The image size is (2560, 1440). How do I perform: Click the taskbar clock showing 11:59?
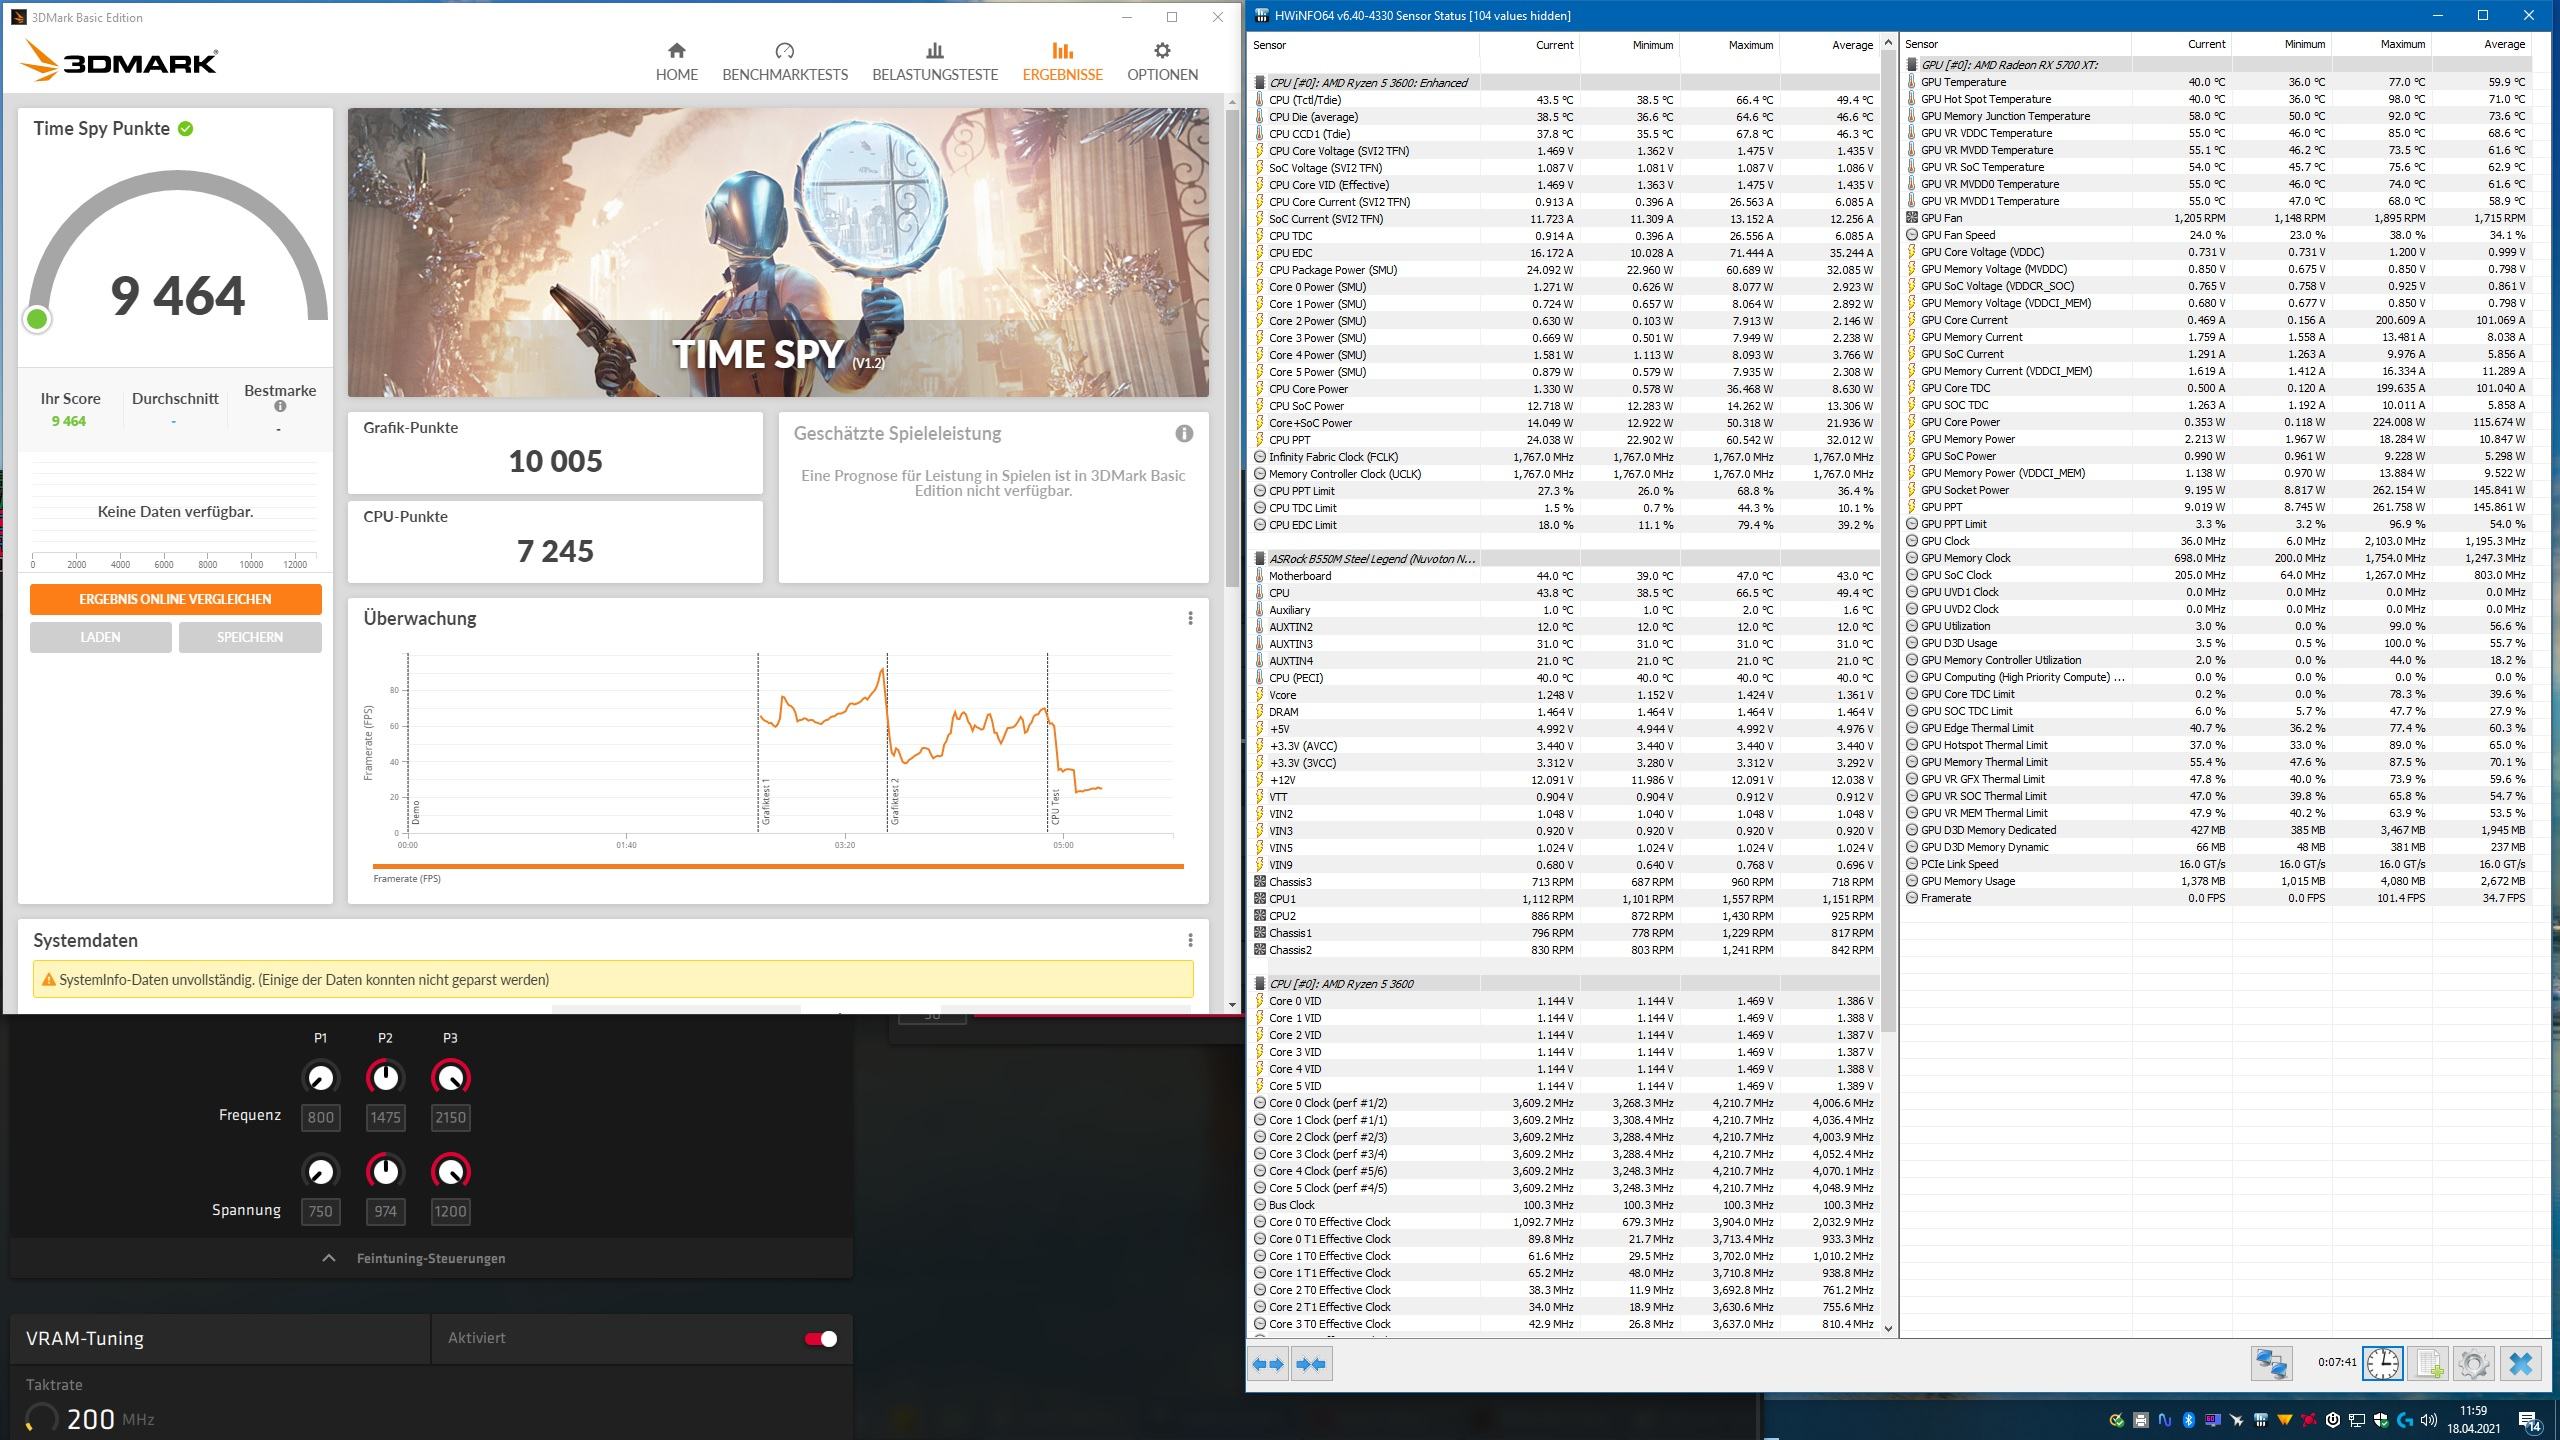(x=2474, y=1419)
